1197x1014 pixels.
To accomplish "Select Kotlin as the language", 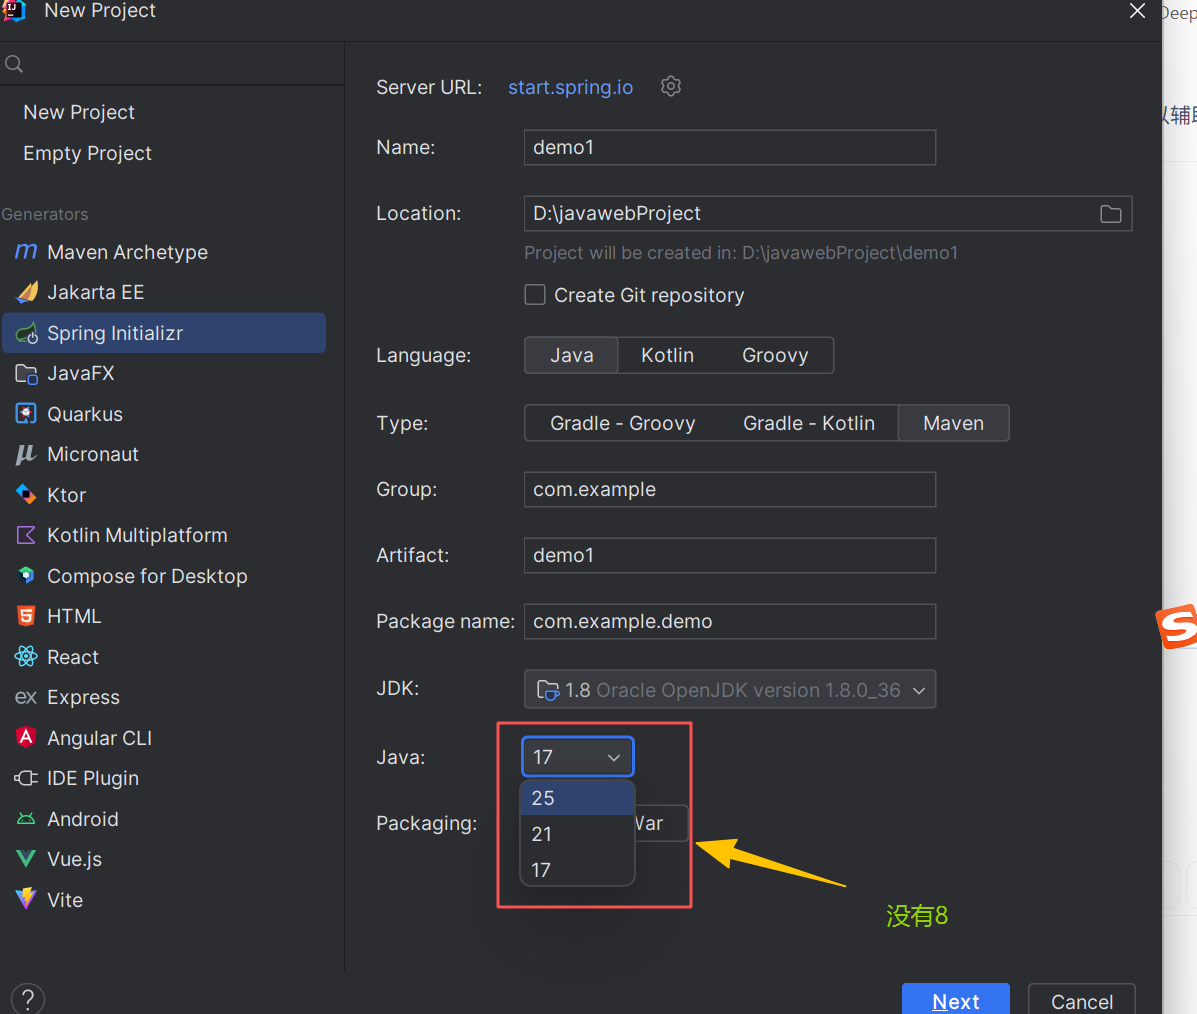I will click(x=667, y=356).
